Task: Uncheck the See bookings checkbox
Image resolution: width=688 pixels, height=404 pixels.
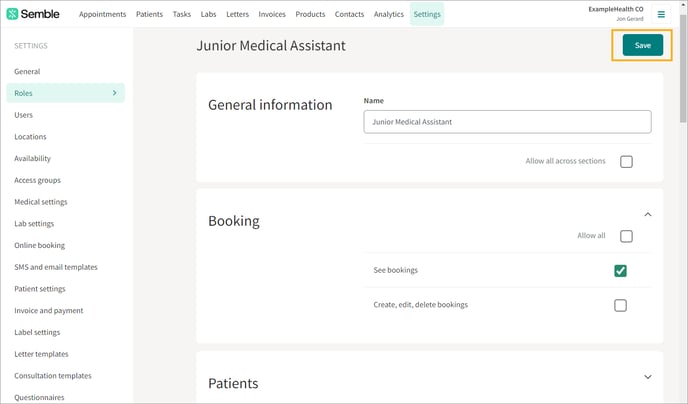Action: pos(620,271)
